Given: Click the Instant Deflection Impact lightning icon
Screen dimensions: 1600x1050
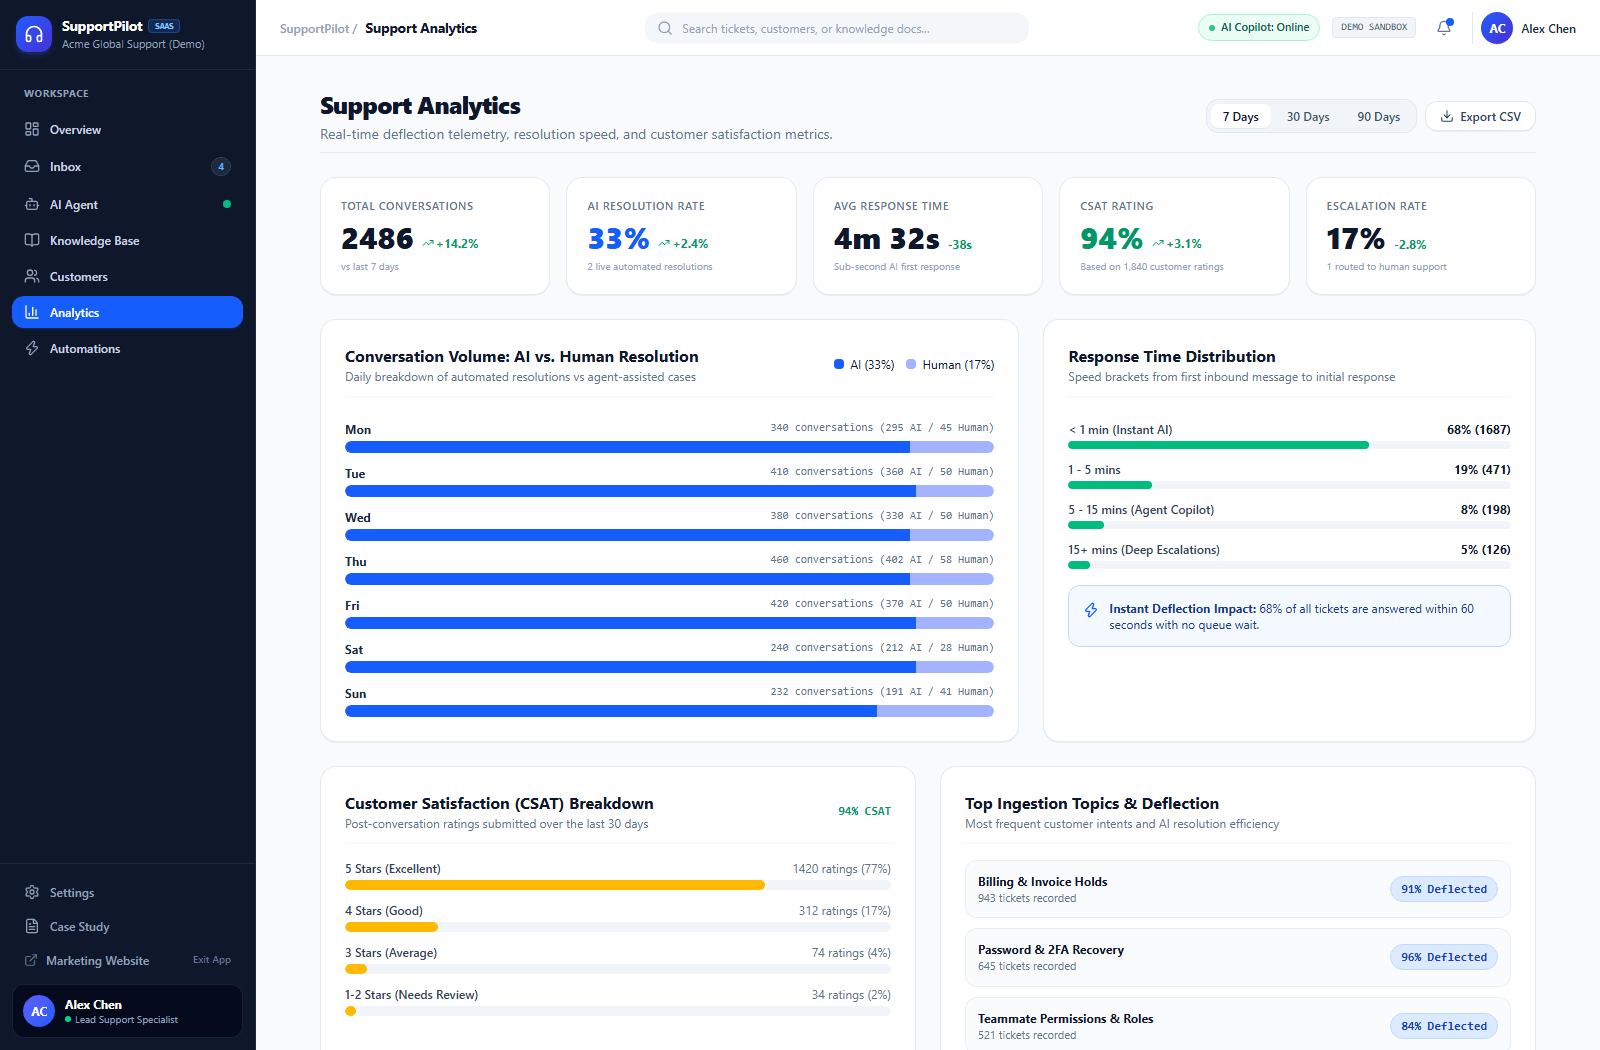Looking at the screenshot, I should click(x=1090, y=610).
